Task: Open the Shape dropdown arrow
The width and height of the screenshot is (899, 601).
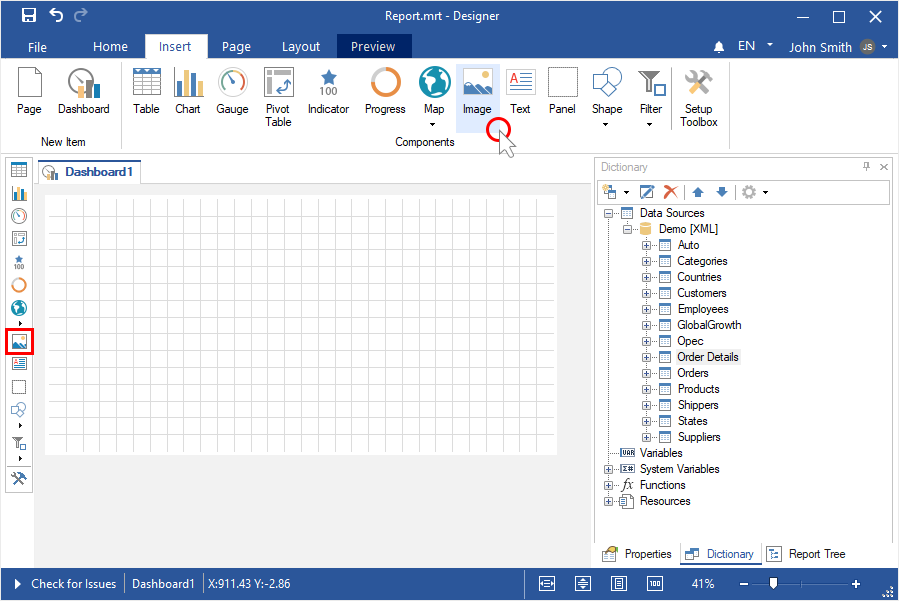Action: pos(606,125)
